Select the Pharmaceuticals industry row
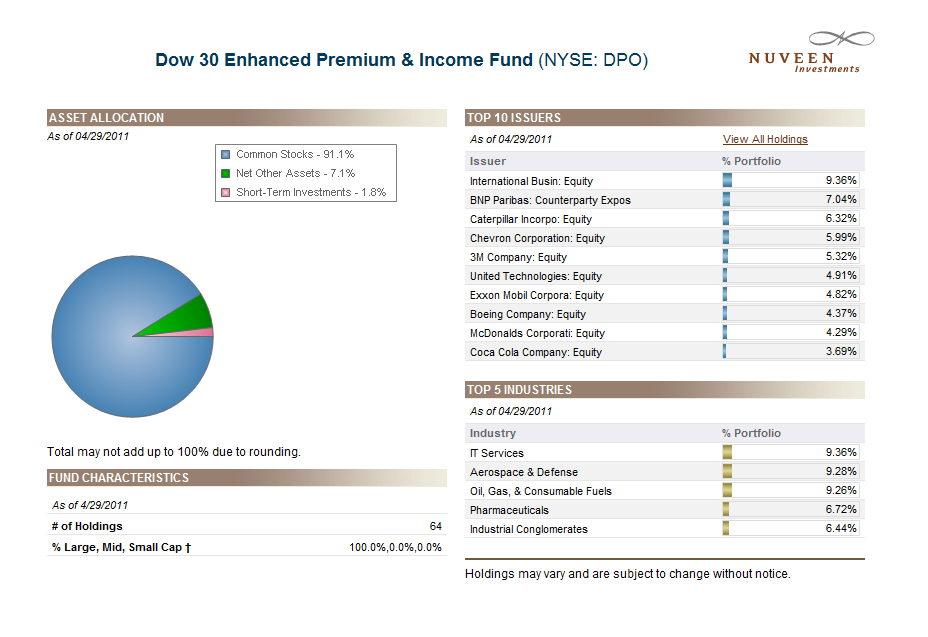 (665, 509)
